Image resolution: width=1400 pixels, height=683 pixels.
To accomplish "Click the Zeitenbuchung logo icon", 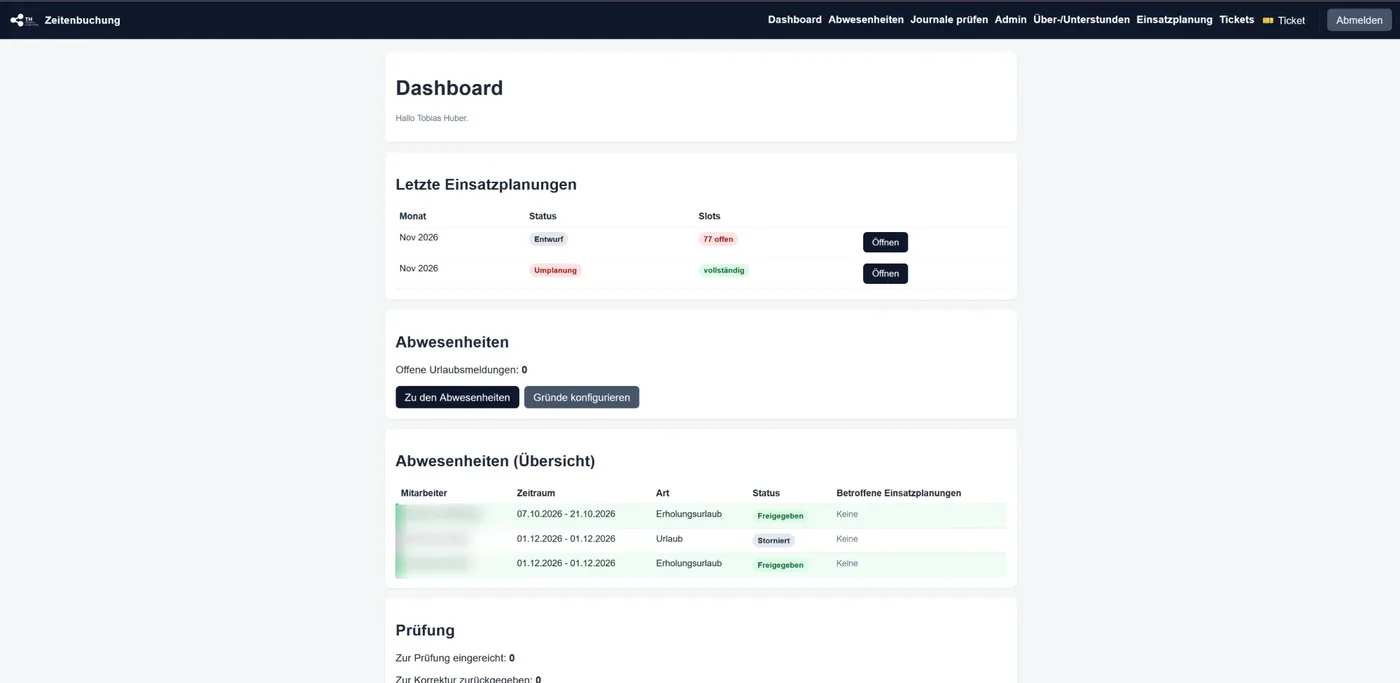I will click(x=24, y=20).
